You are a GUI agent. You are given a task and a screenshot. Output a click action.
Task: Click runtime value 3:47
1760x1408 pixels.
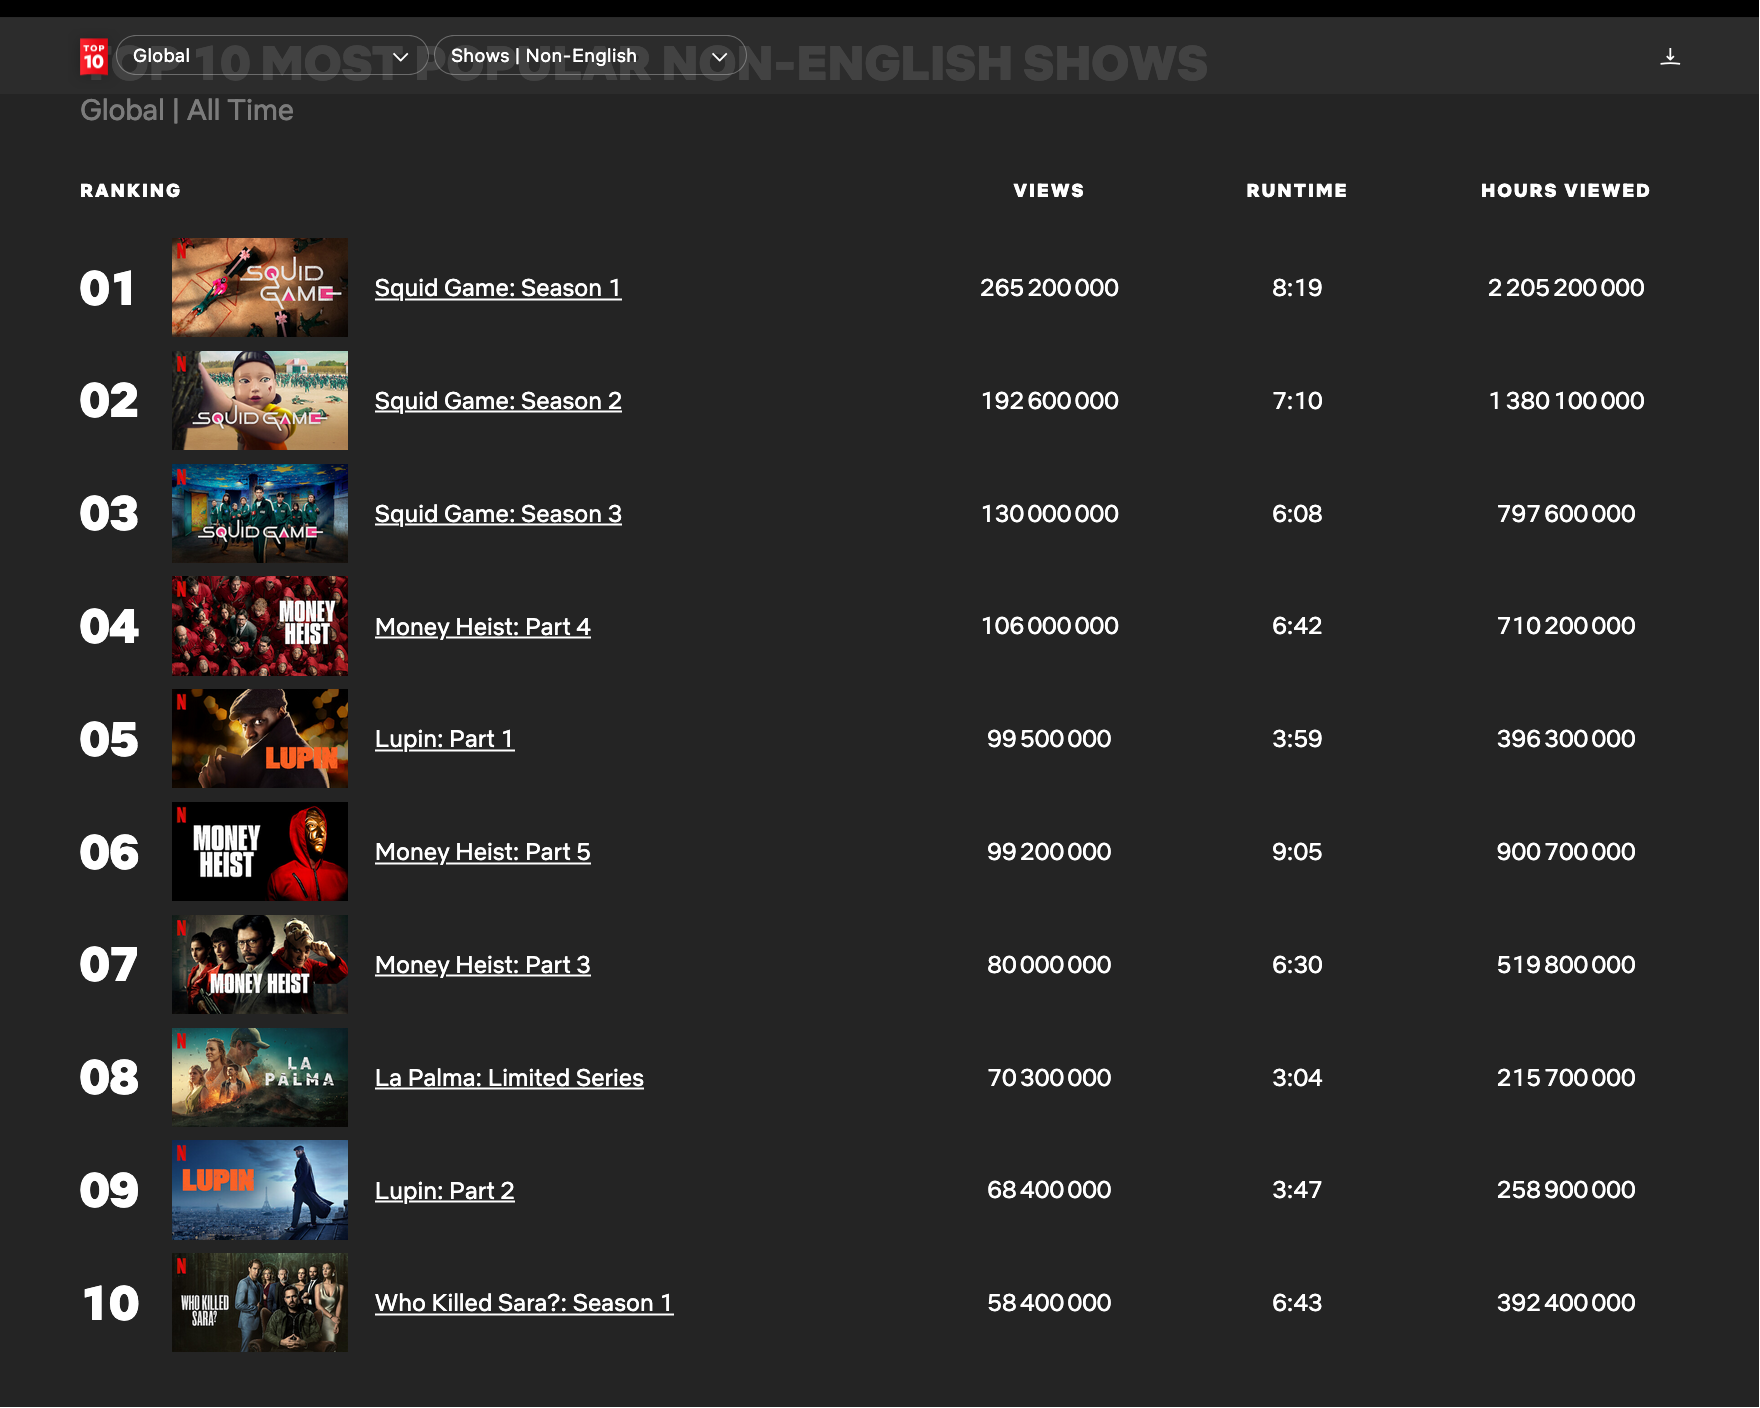1297,1190
